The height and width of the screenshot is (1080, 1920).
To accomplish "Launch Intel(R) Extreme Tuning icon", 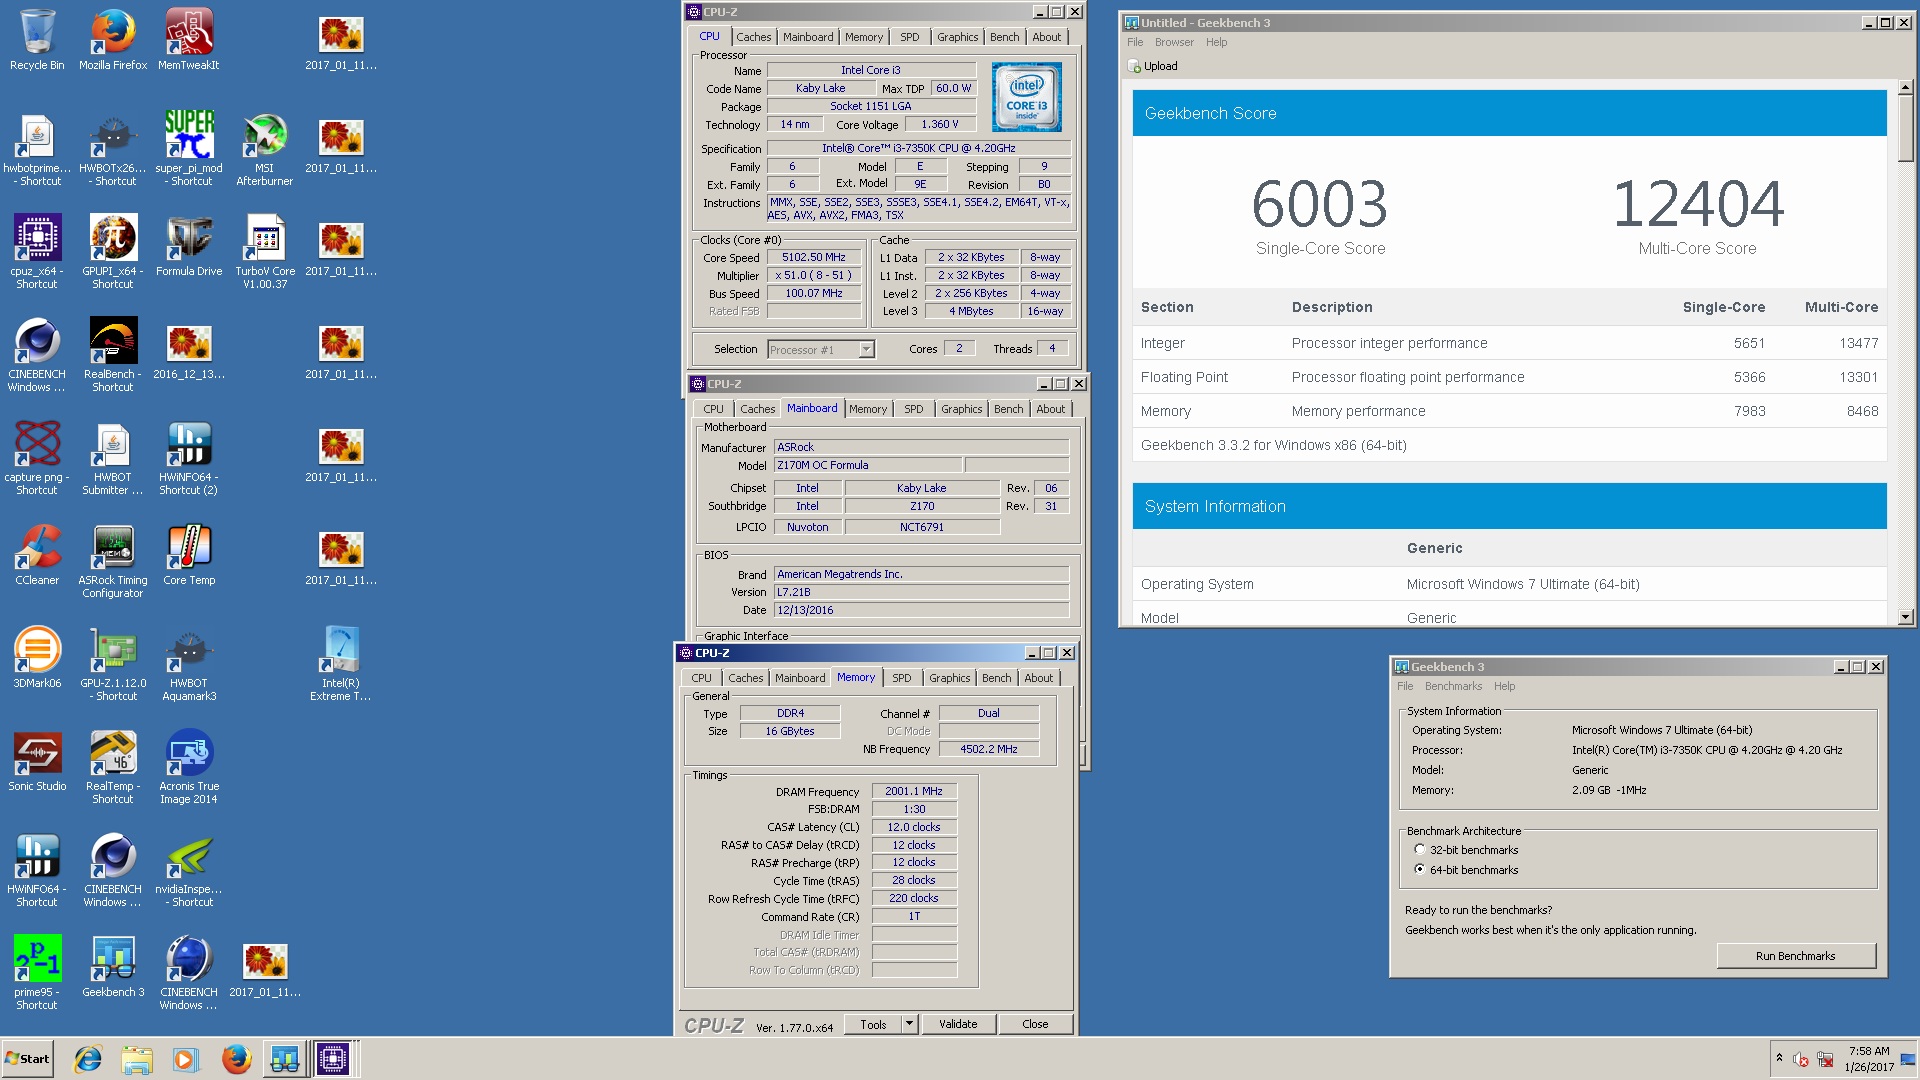I will 341,664.
